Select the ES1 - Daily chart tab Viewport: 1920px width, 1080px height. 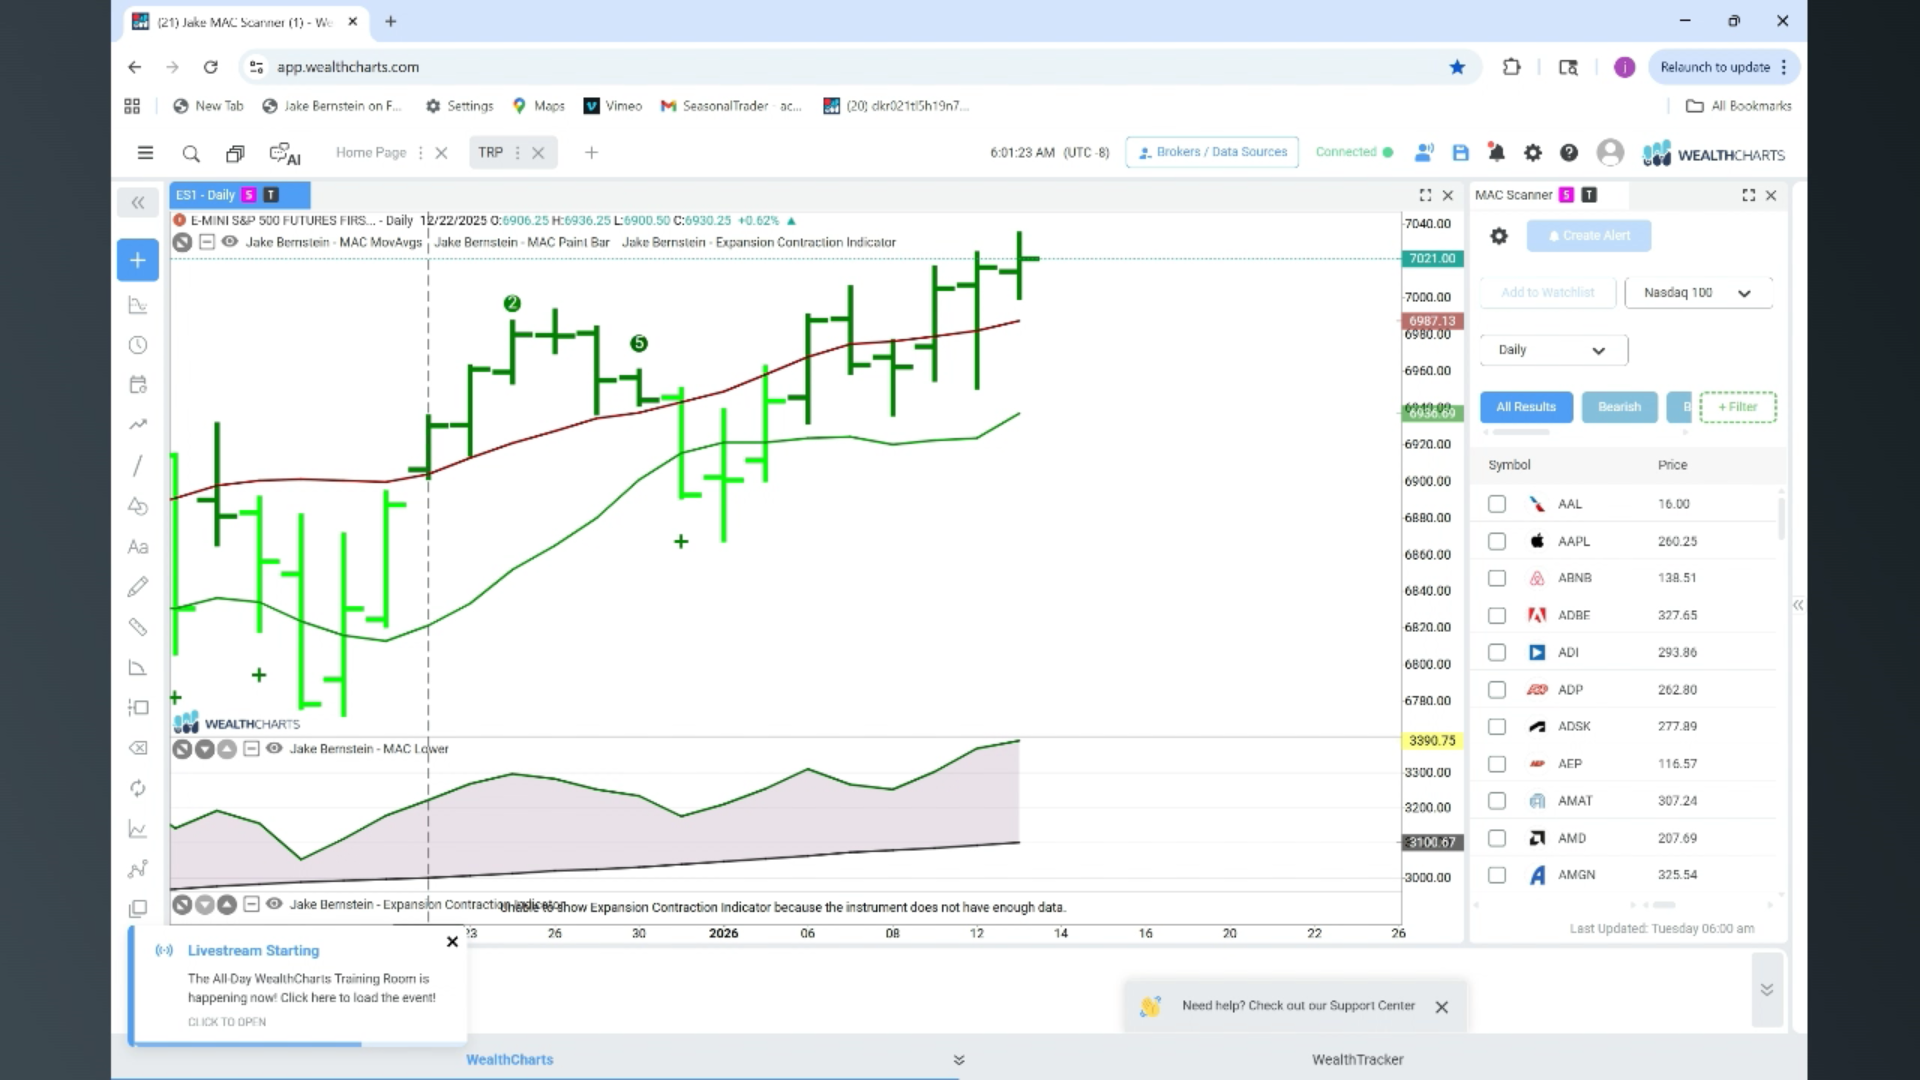point(206,195)
